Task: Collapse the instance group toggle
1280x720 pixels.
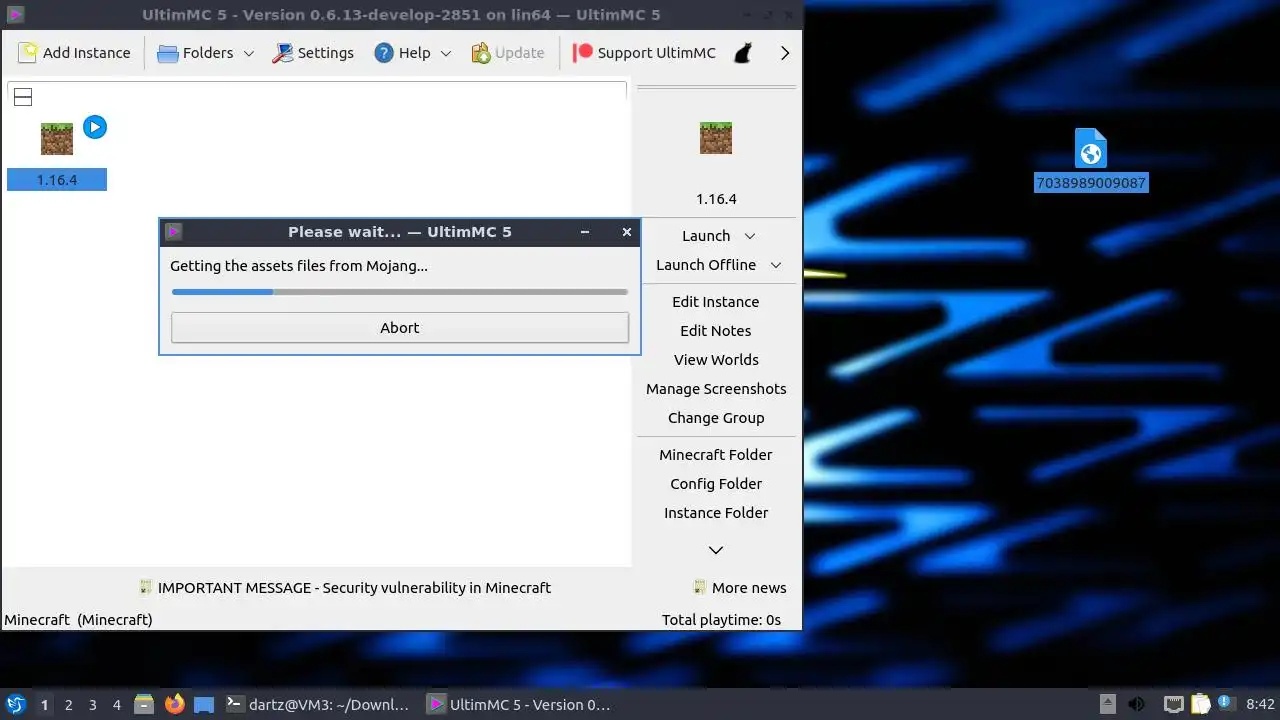Action: tap(23, 97)
